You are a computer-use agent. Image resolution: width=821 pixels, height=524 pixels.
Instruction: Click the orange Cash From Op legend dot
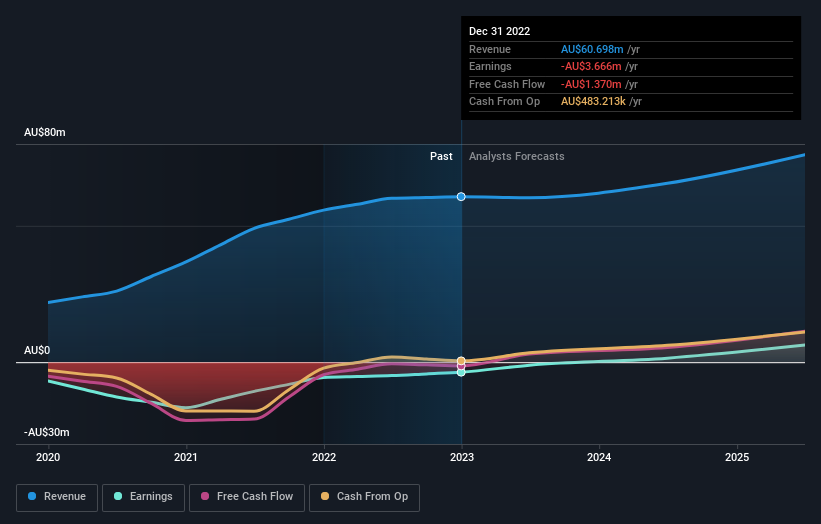pyautogui.click(x=325, y=496)
